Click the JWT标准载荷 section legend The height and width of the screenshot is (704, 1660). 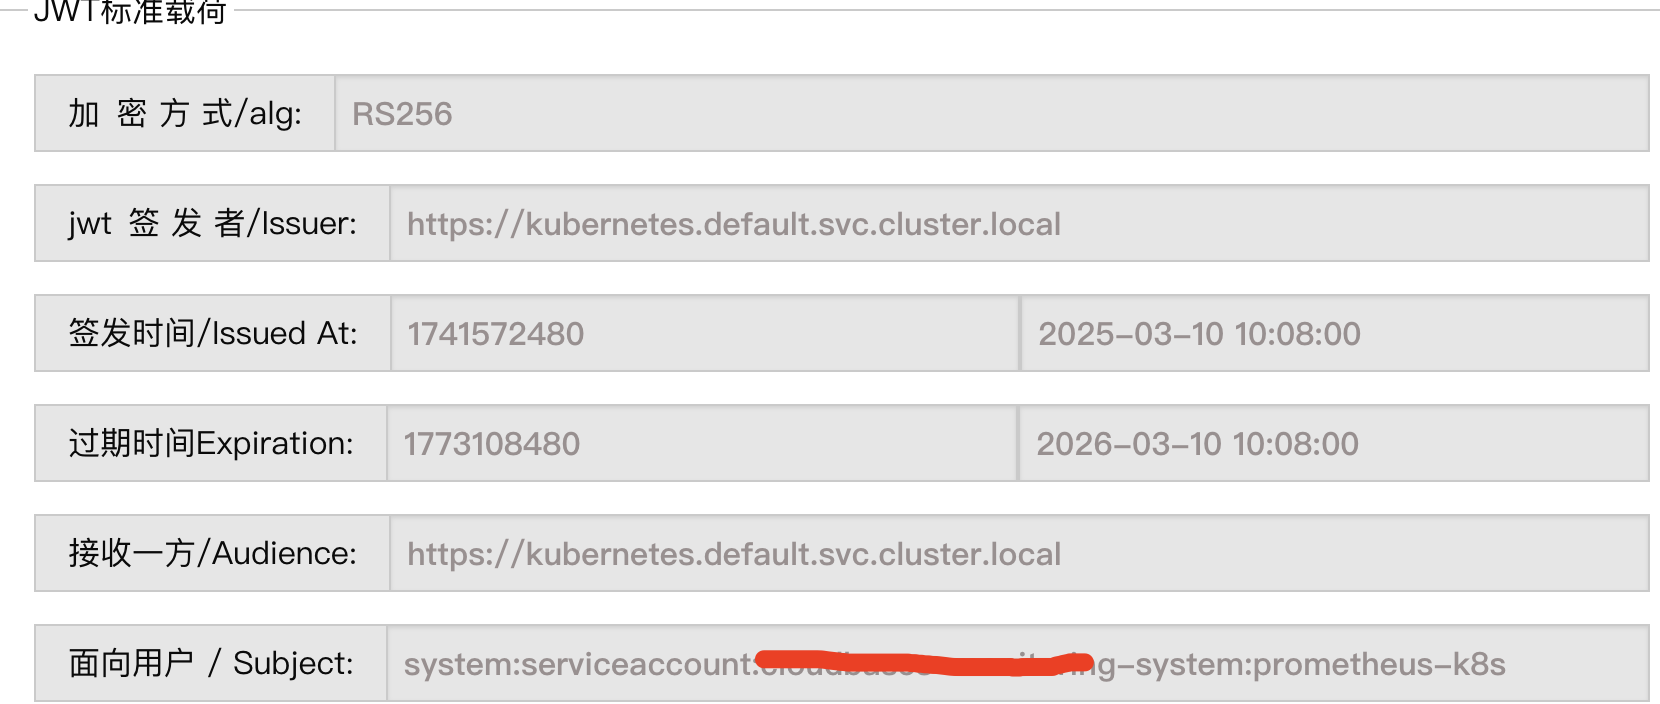130,12
